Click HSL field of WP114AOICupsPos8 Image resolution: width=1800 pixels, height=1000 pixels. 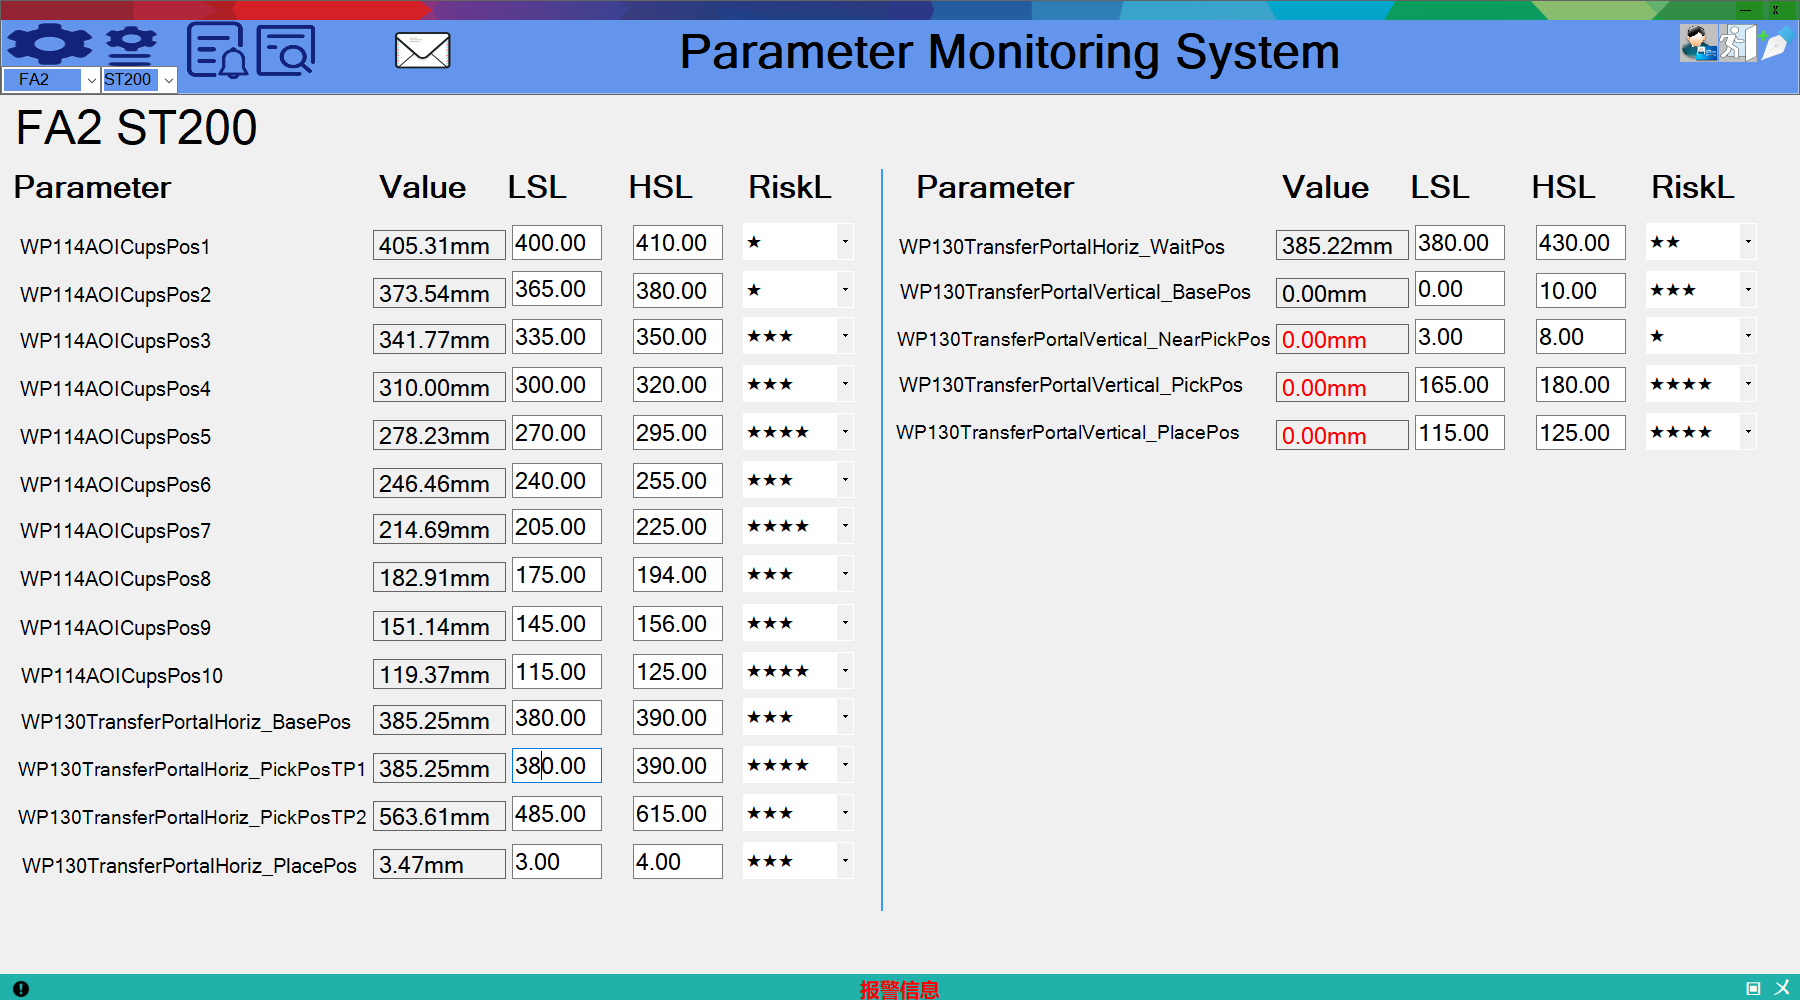[x=678, y=575]
